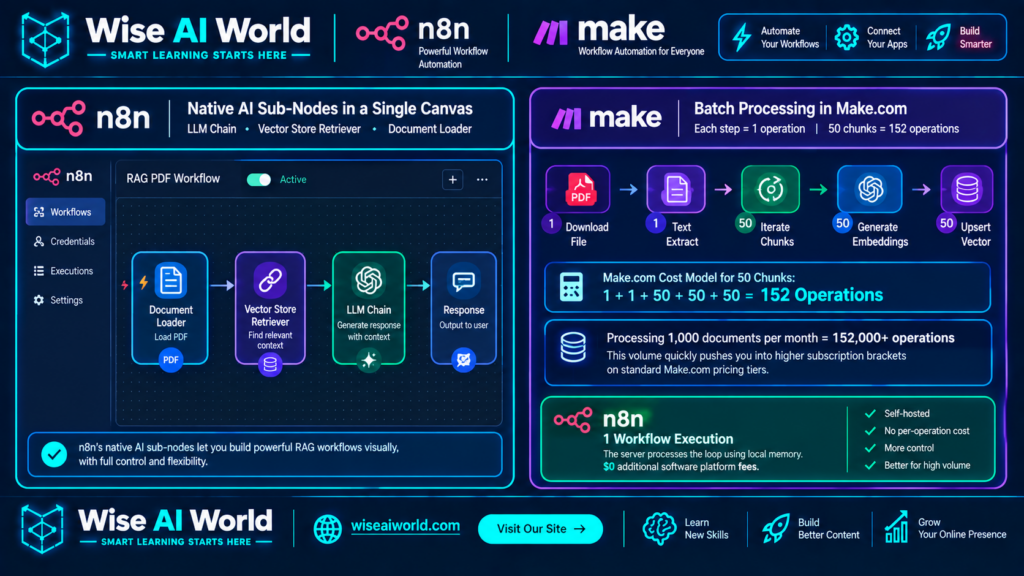
Task: Click the n8n logo in the sidebar
Action: click(x=63, y=176)
